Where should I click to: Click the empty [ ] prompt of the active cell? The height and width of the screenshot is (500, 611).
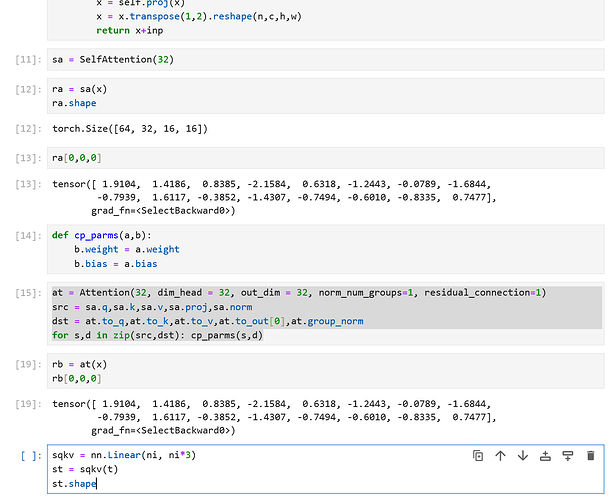30,456
